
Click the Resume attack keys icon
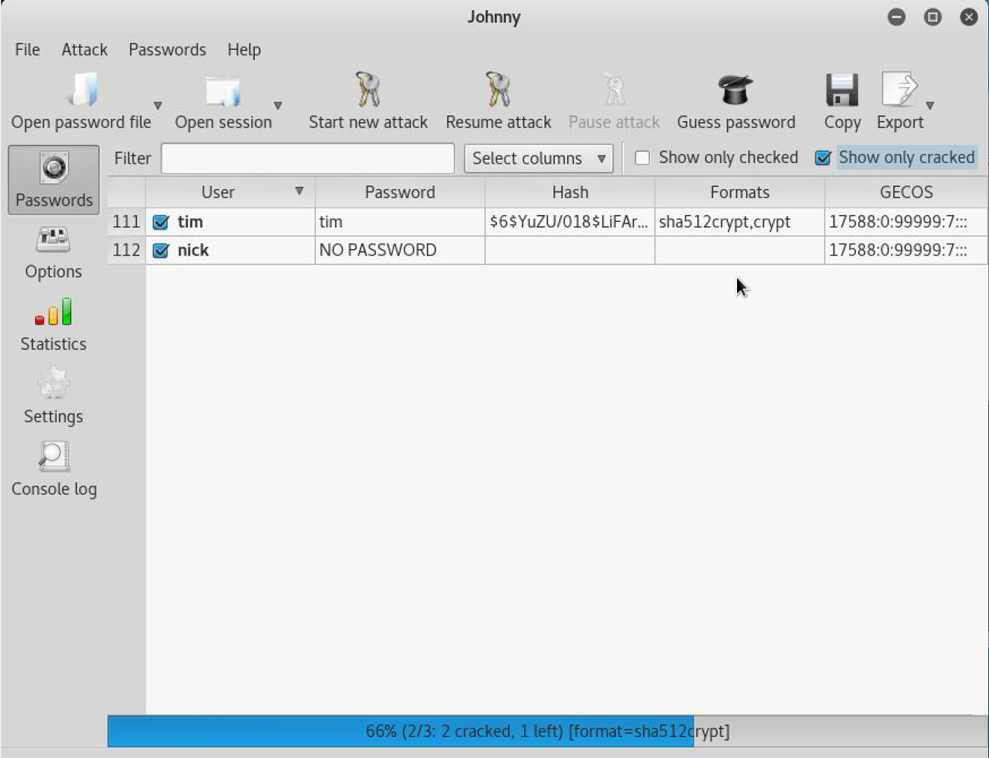click(498, 89)
